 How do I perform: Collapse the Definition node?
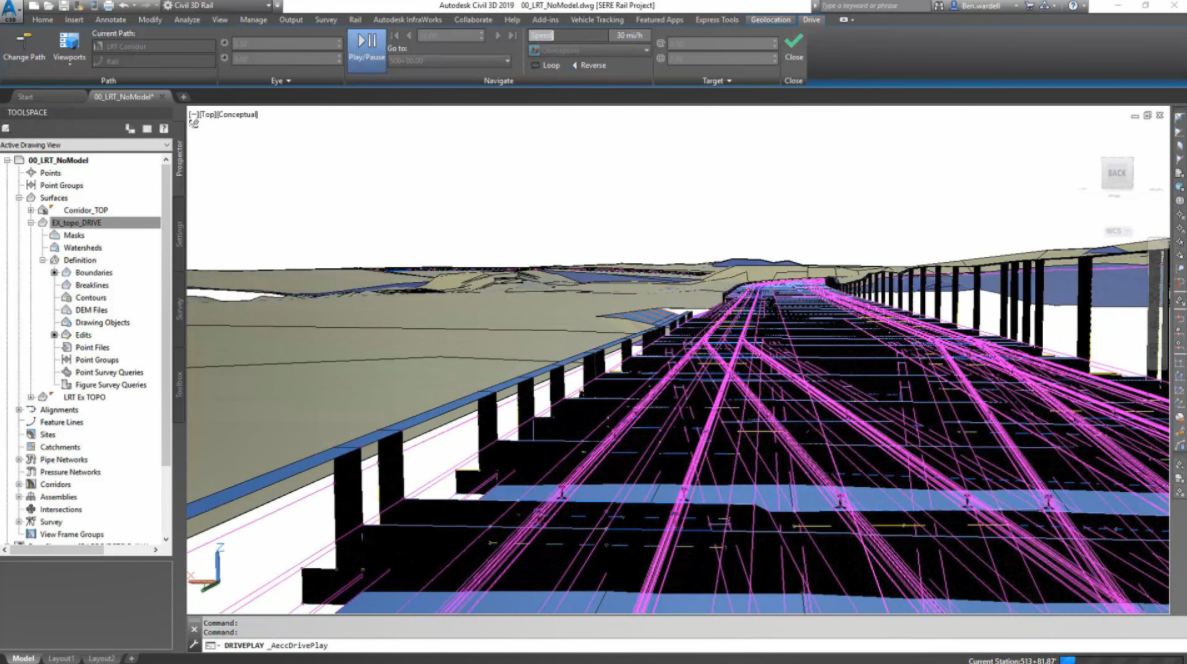[43, 260]
